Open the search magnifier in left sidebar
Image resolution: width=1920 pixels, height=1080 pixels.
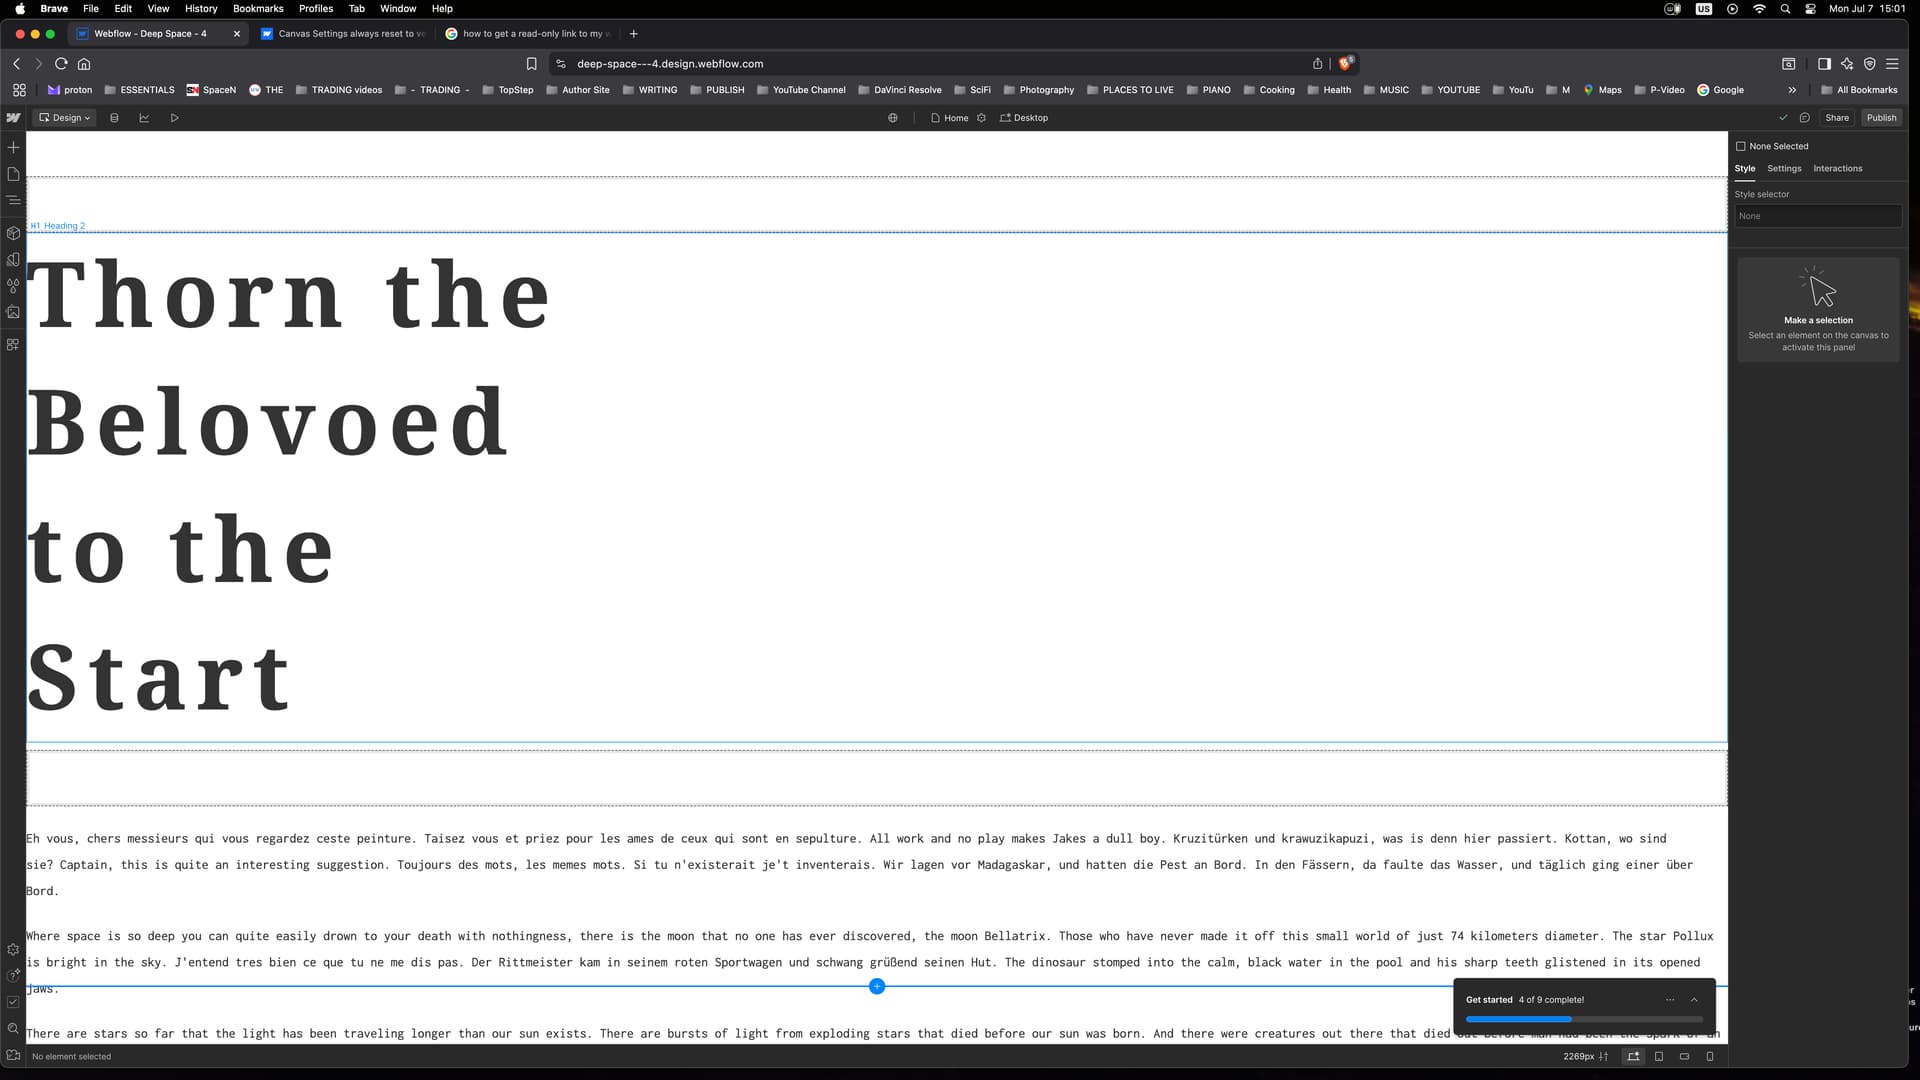tap(13, 1028)
